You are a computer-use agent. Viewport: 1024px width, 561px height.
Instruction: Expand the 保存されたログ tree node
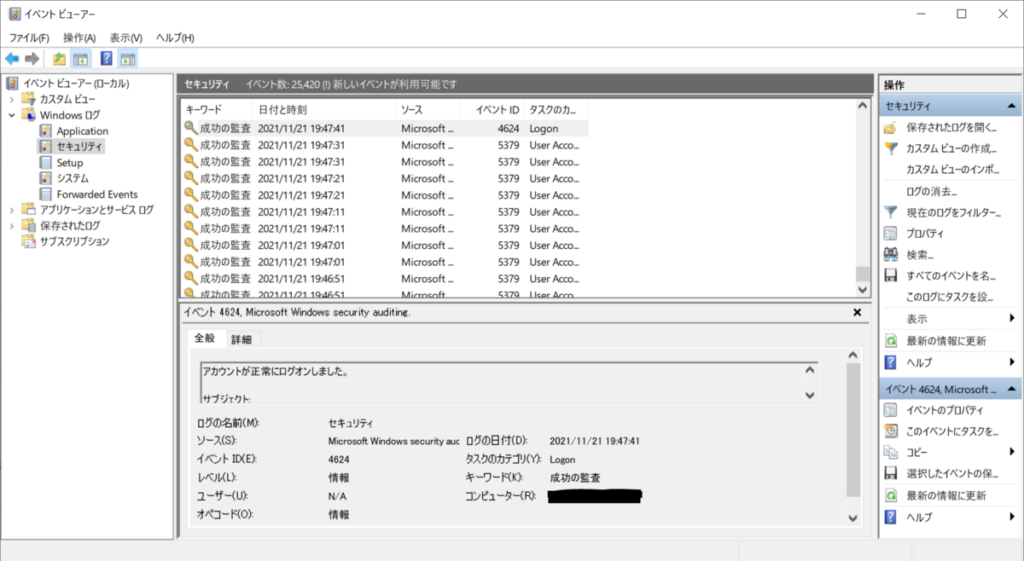pos(12,226)
